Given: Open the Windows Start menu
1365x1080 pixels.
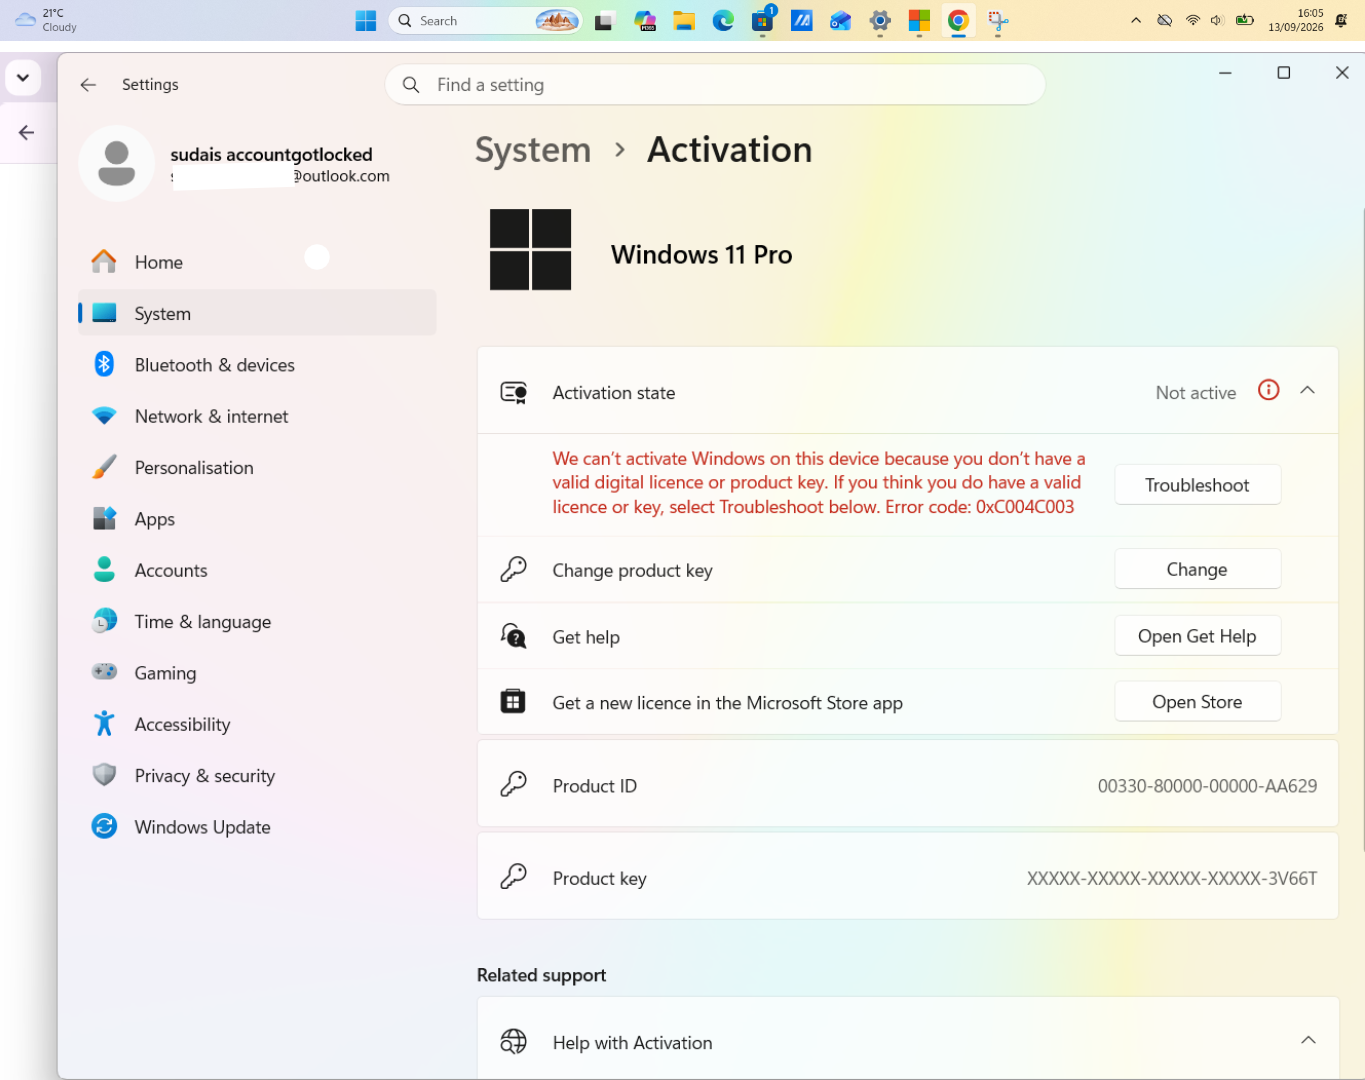Looking at the screenshot, I should tap(366, 21).
